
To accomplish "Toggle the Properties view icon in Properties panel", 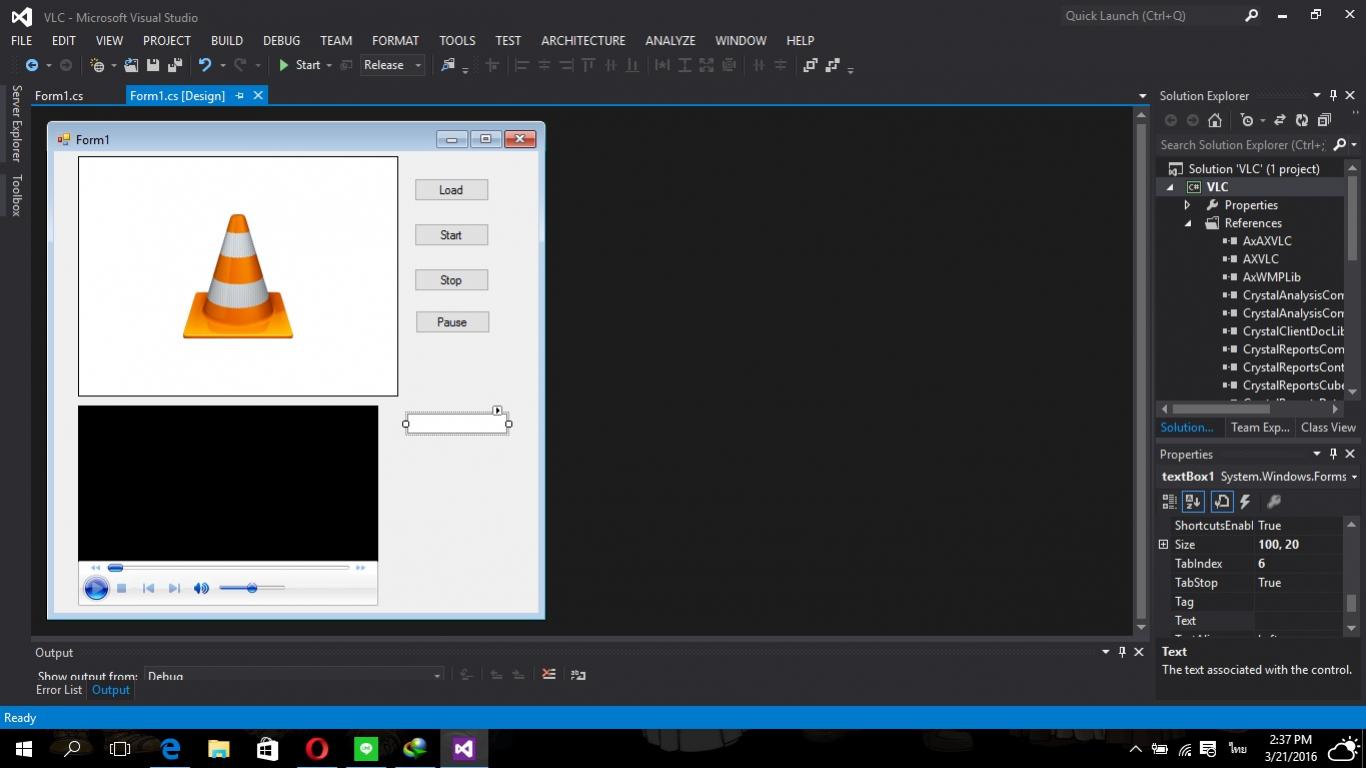I will [x=1221, y=502].
